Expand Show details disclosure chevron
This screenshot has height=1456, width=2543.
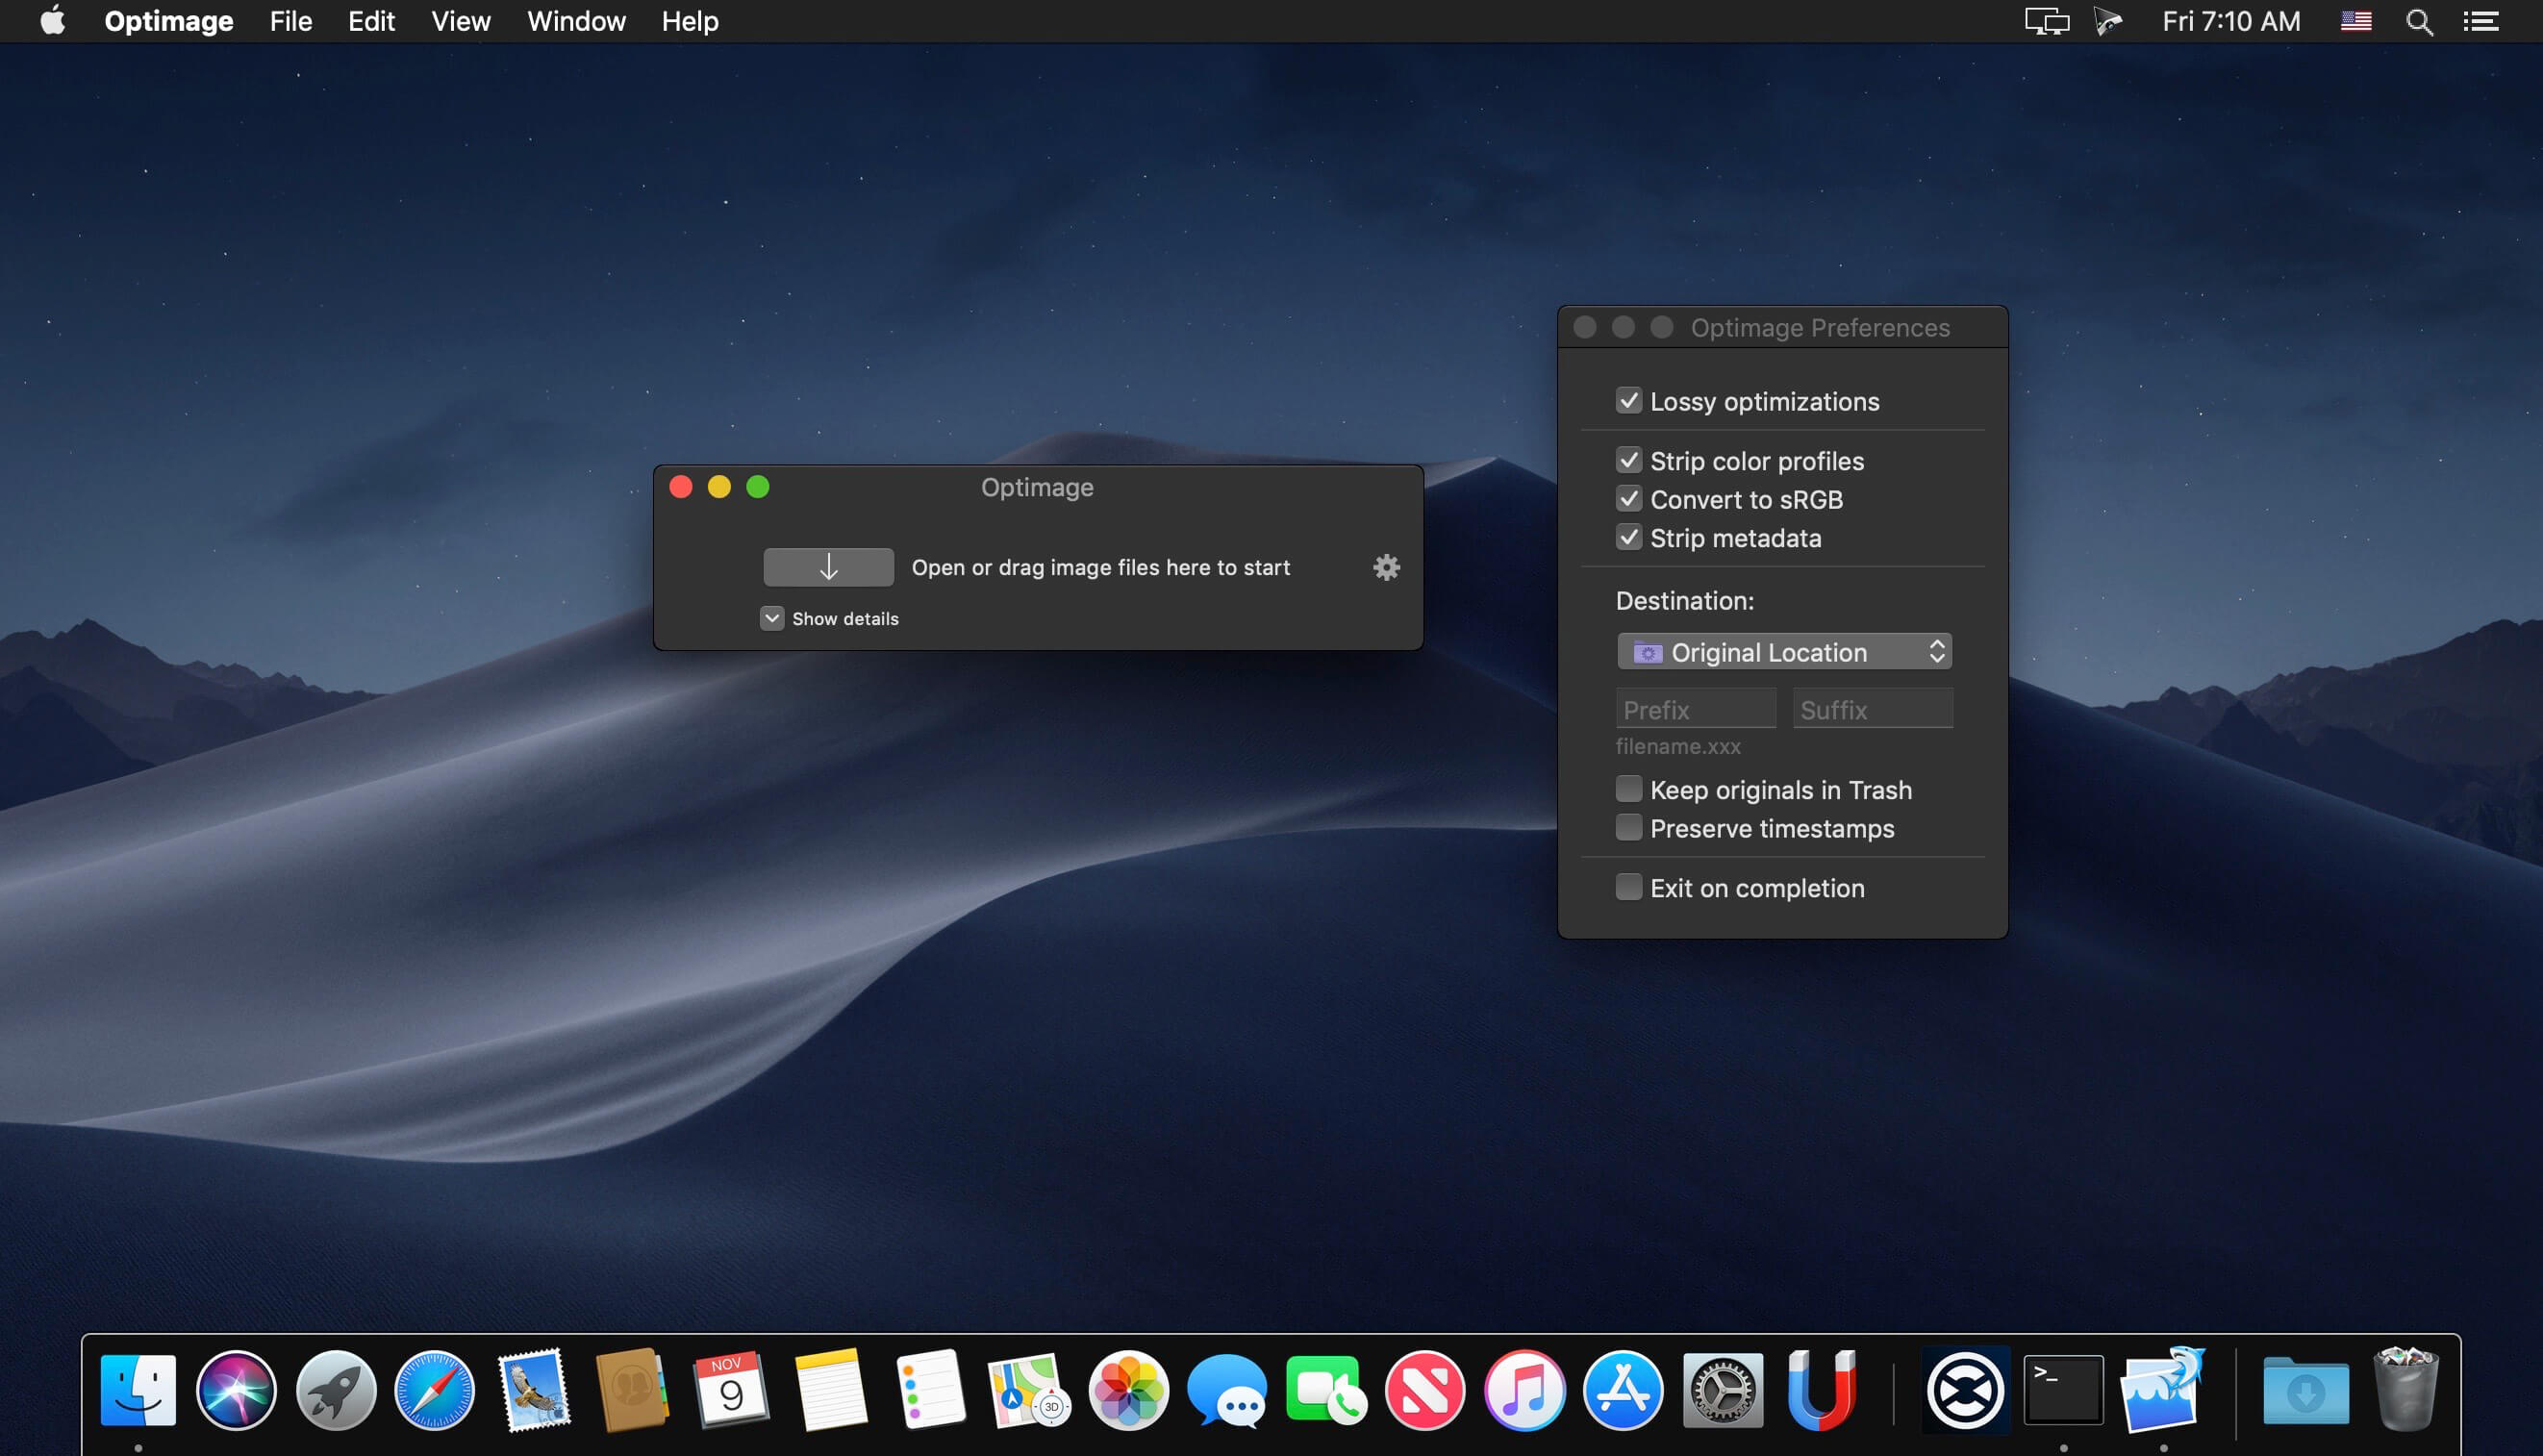(772, 618)
